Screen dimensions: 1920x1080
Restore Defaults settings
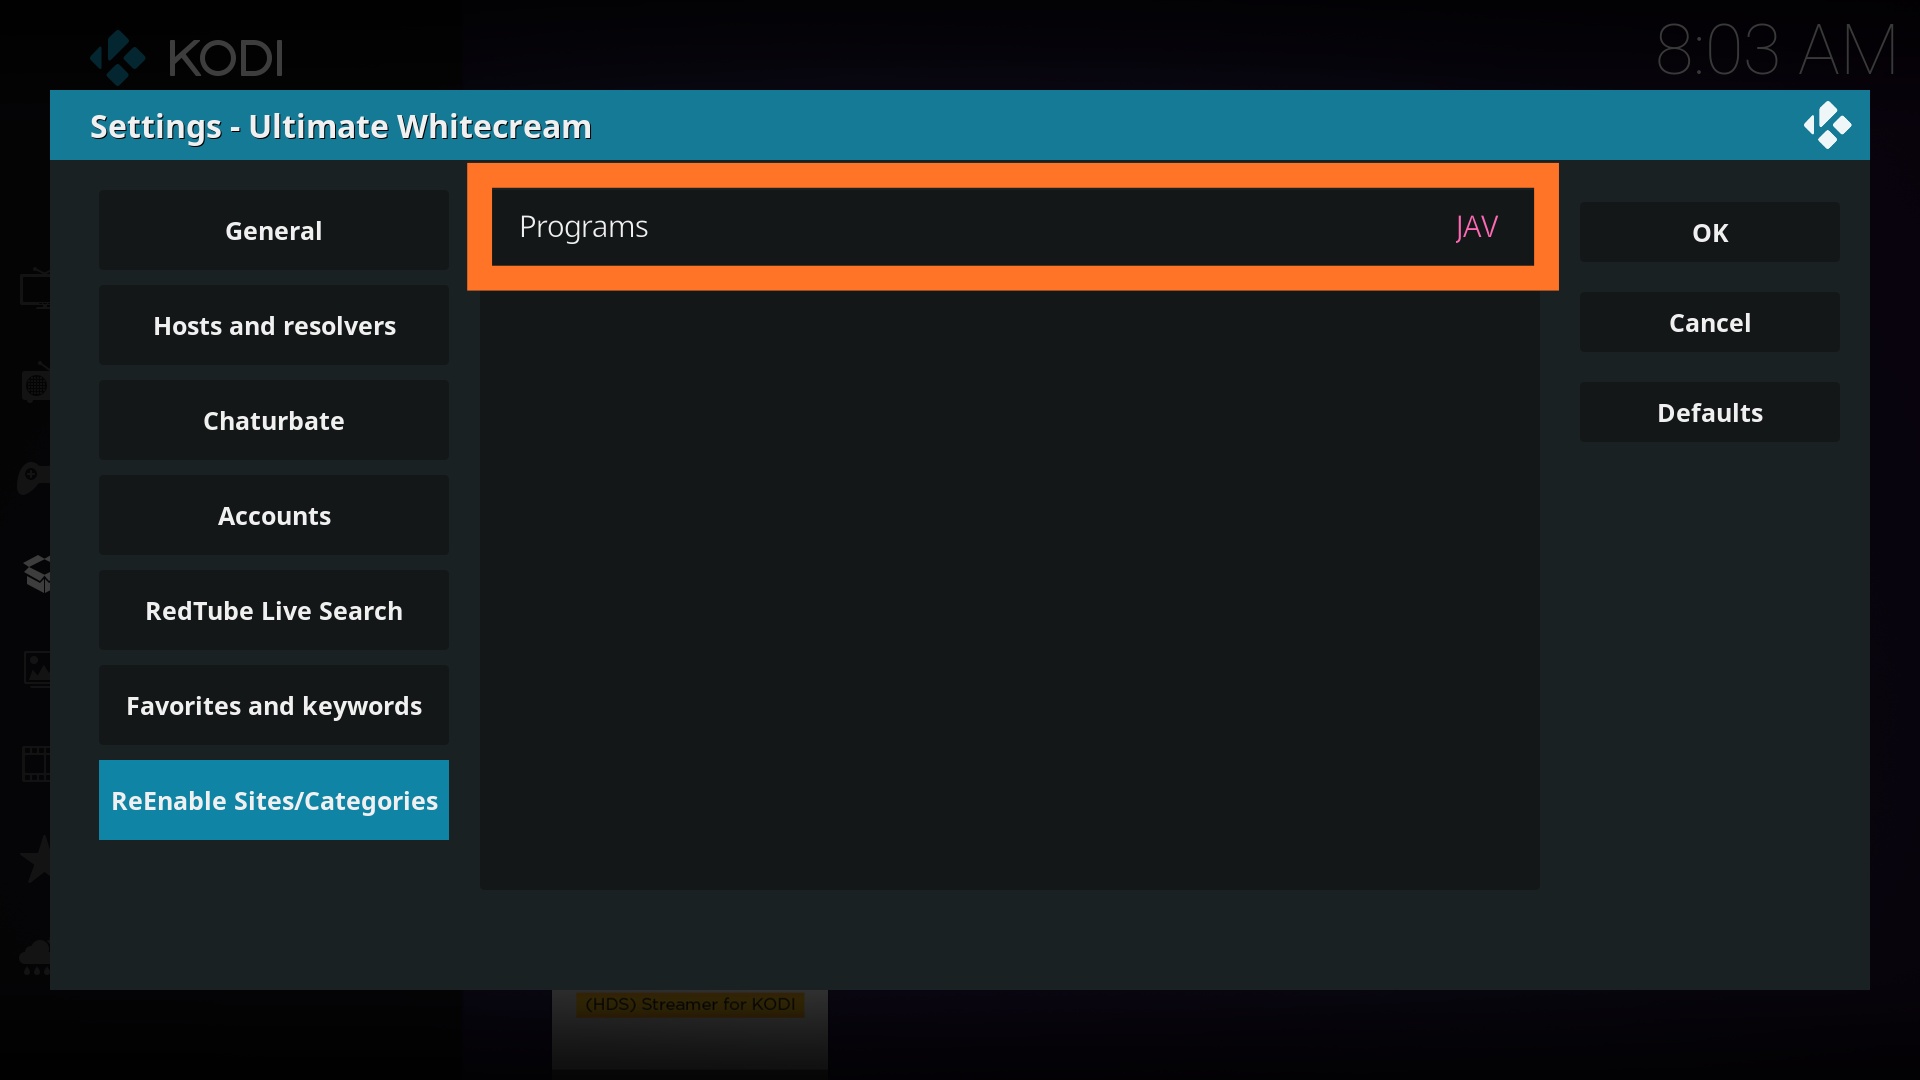1709,412
